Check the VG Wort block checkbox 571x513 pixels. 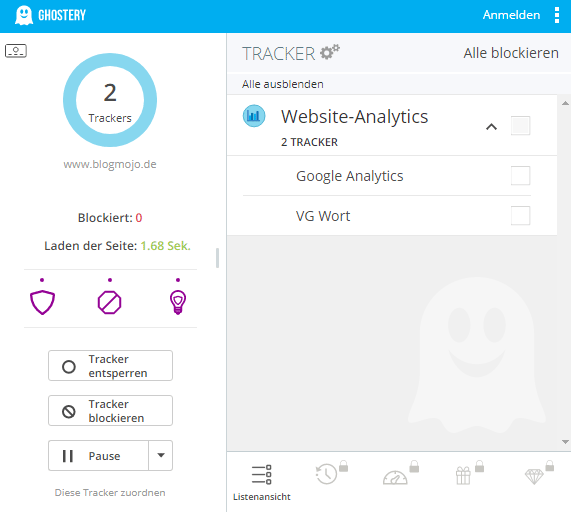520,216
